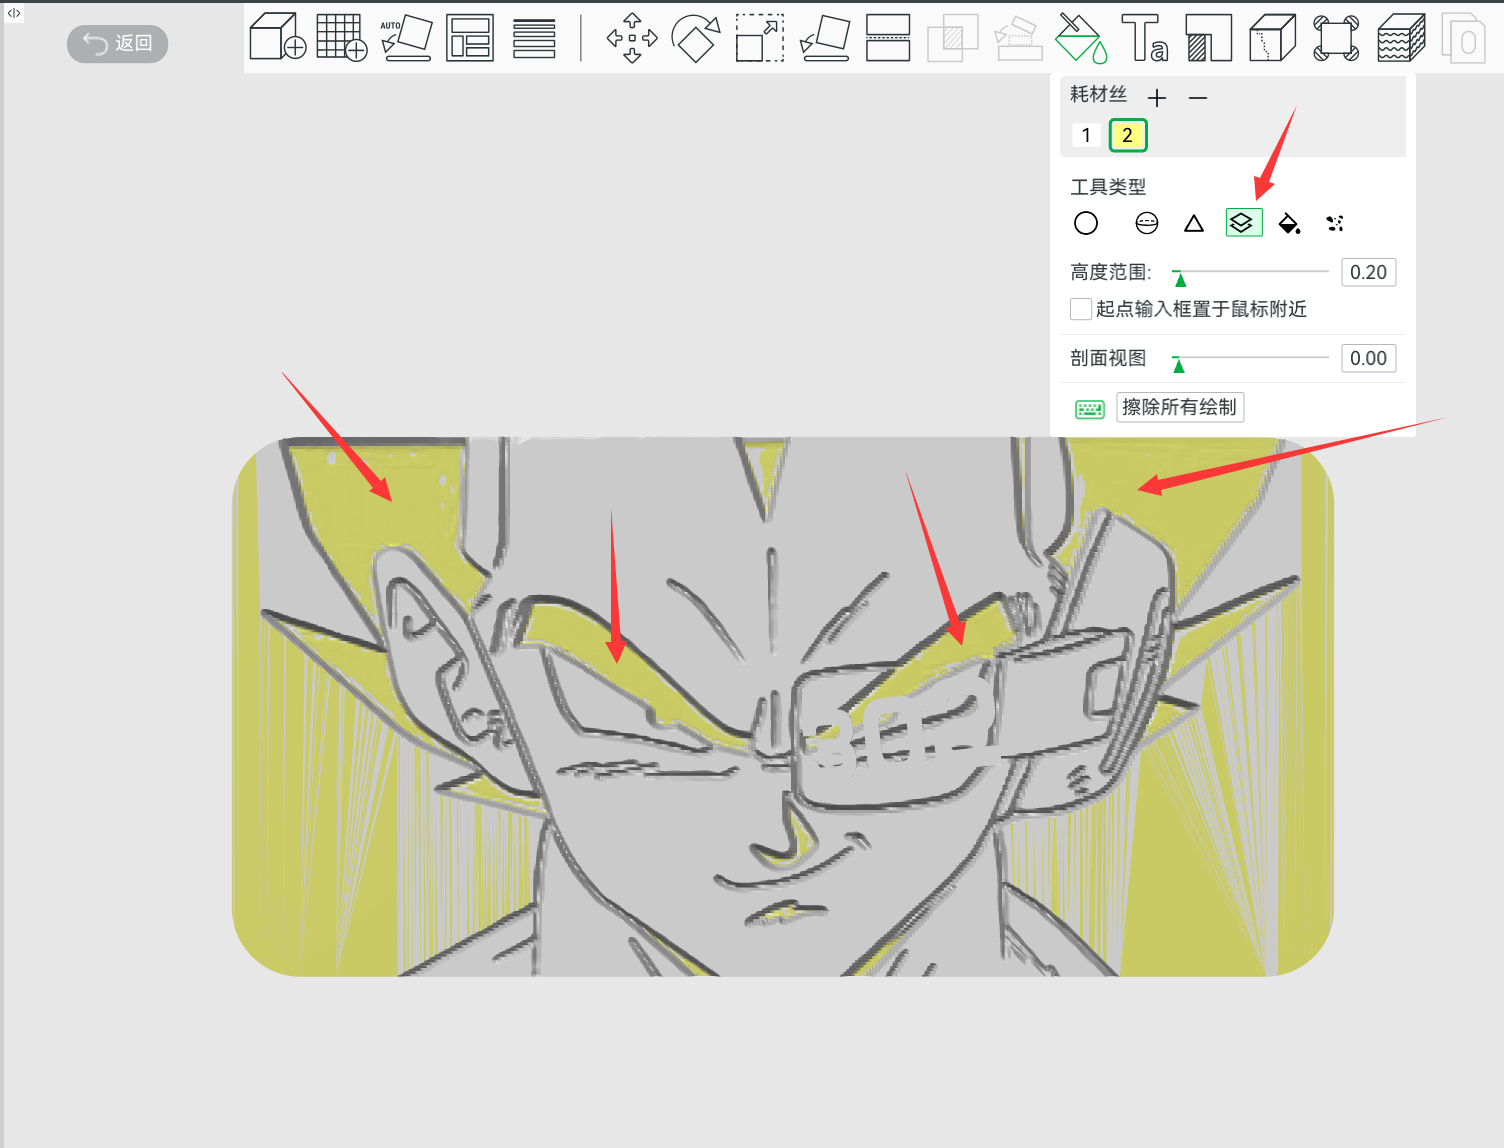Select the Scale tool
This screenshot has width=1504, height=1148.
click(760, 38)
